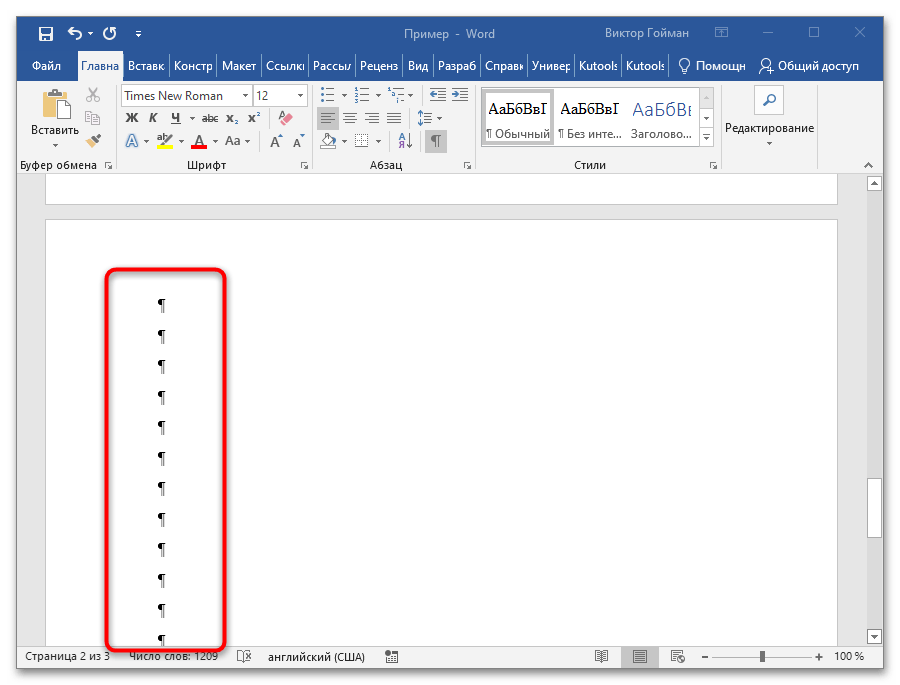This screenshot has width=900, height=685.
Task: Switch to the Вставка tab
Action: click(146, 66)
